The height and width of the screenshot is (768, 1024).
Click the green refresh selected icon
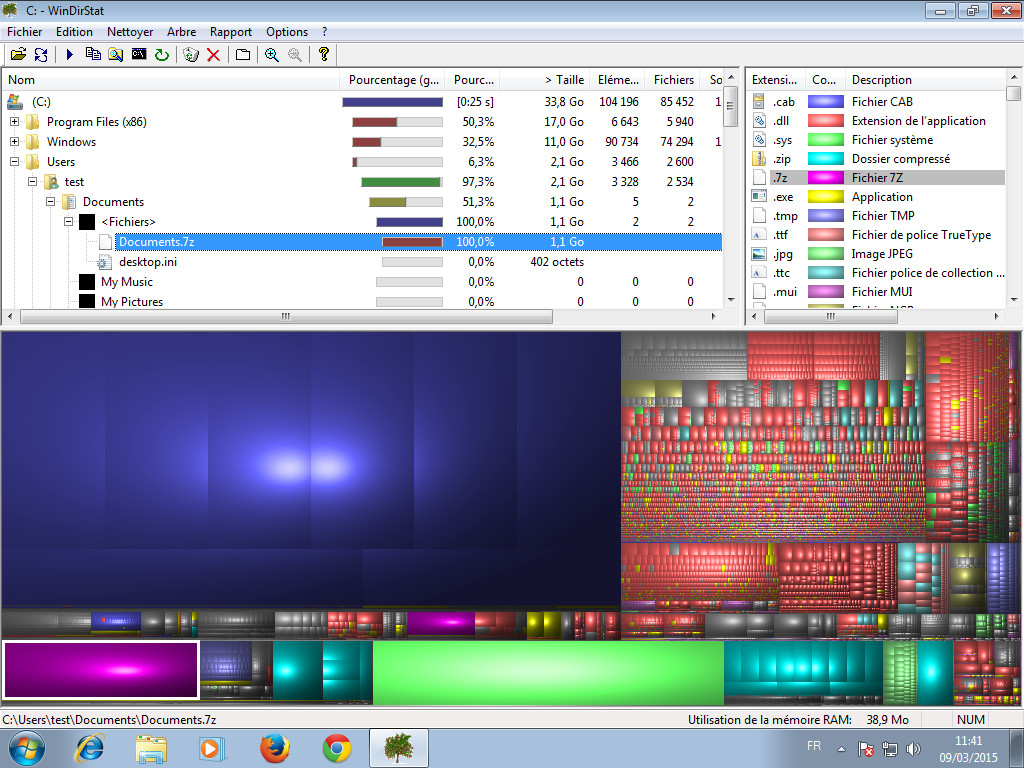(x=161, y=55)
